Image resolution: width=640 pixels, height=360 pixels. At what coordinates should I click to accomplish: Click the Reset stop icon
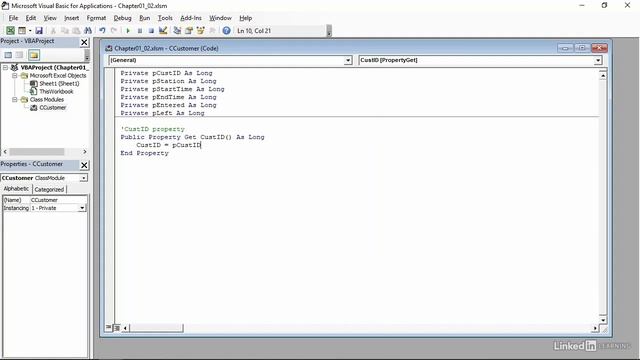[x=151, y=31]
